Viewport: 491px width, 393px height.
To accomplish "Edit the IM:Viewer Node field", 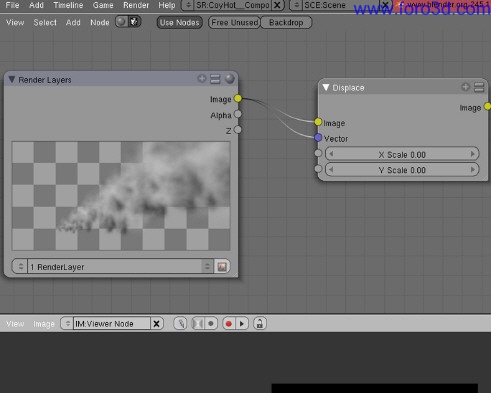I will [x=112, y=324].
